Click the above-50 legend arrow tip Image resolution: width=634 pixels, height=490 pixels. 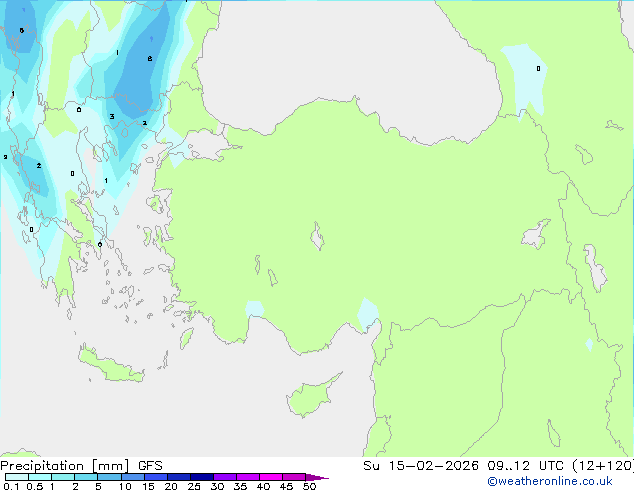(317, 477)
